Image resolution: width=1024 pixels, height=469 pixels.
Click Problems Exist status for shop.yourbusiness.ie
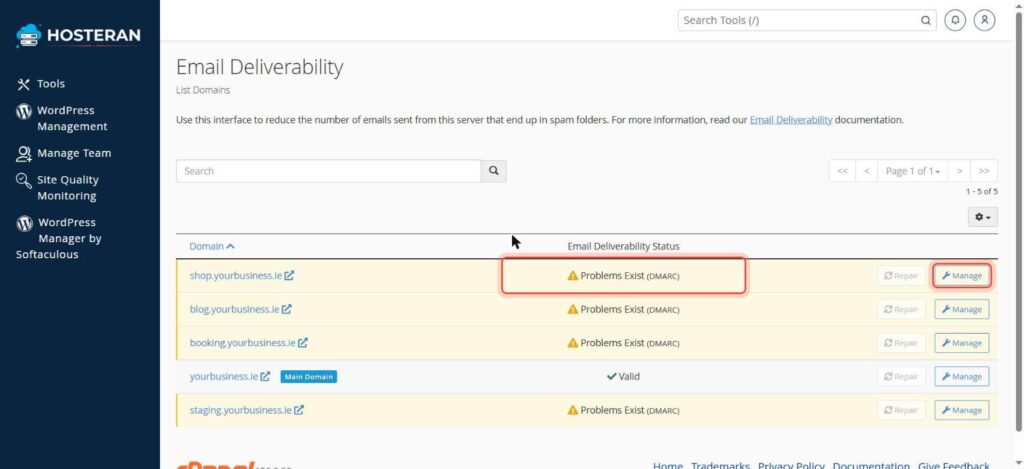pyautogui.click(x=623, y=276)
